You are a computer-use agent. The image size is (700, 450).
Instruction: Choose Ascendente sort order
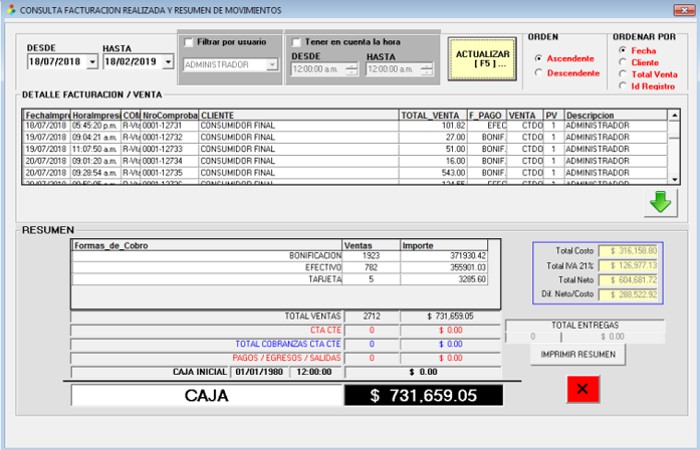click(540, 58)
